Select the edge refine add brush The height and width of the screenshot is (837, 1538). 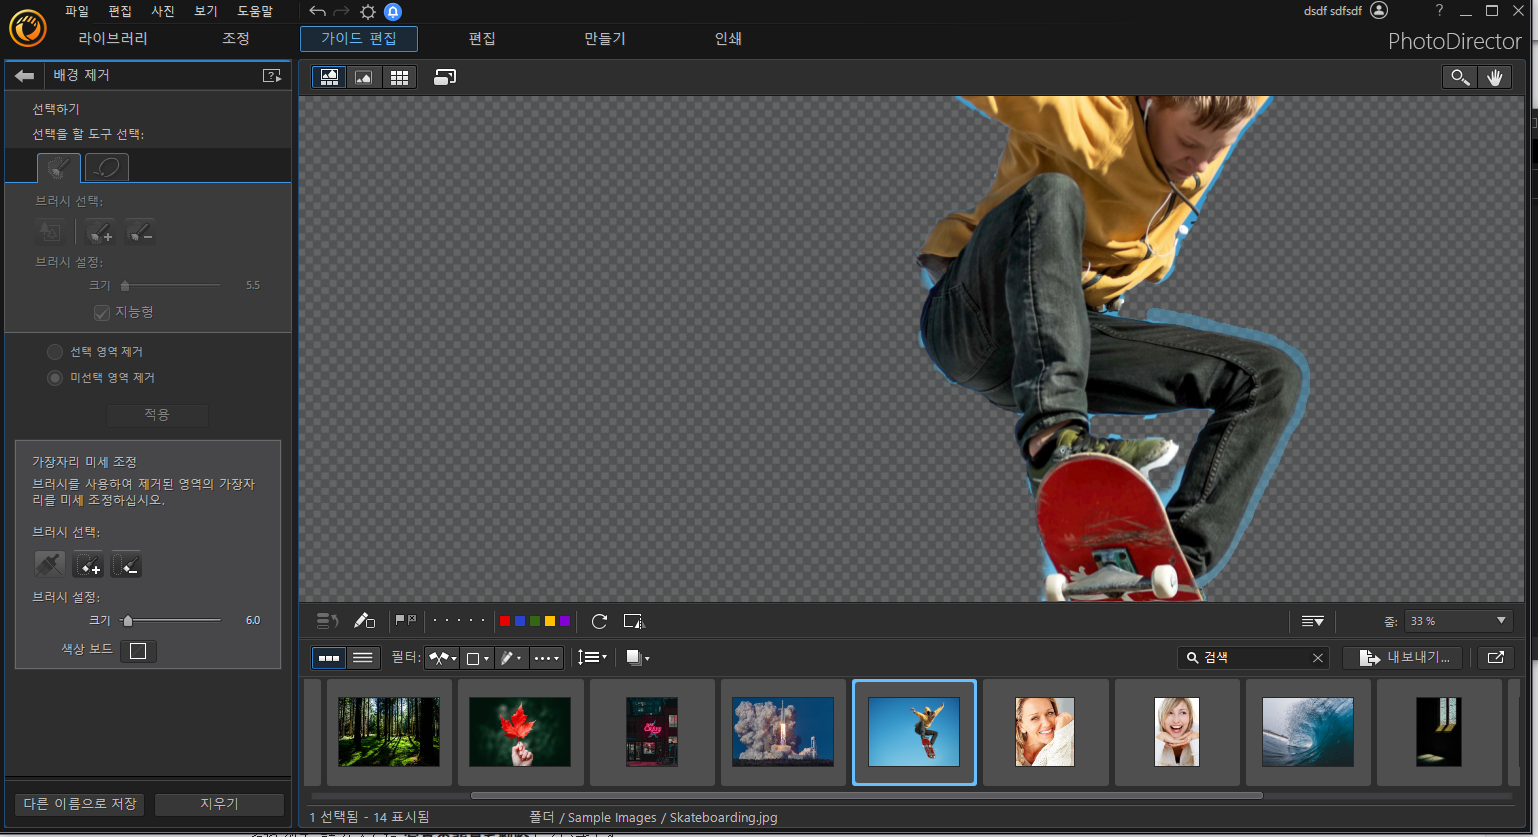coord(89,564)
